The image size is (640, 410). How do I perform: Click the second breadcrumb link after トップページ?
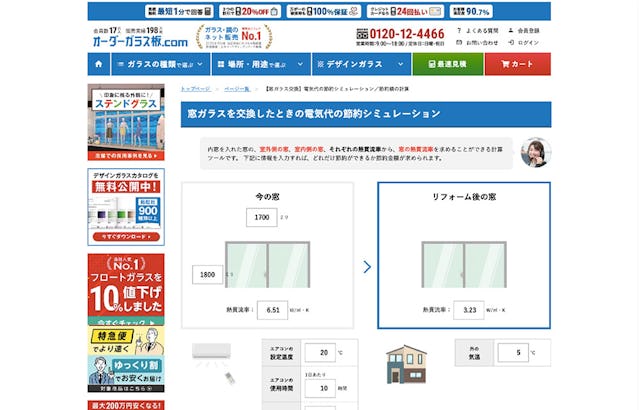click(x=237, y=89)
